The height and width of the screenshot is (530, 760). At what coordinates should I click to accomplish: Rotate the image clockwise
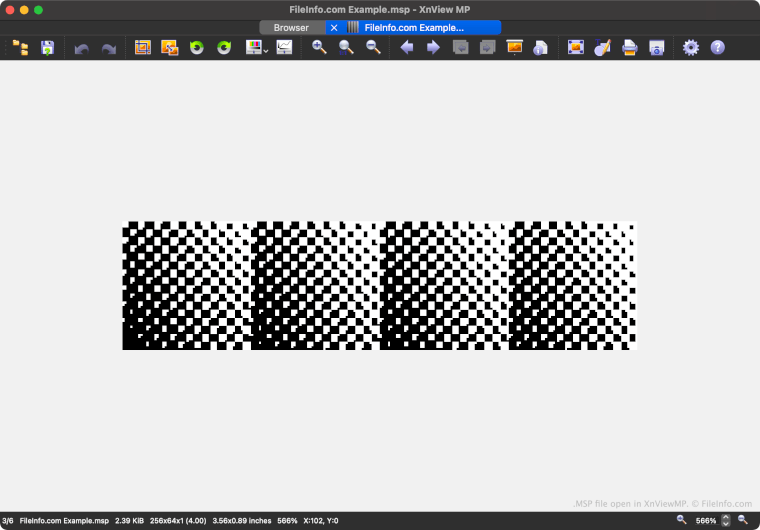pyautogui.click(x=224, y=48)
